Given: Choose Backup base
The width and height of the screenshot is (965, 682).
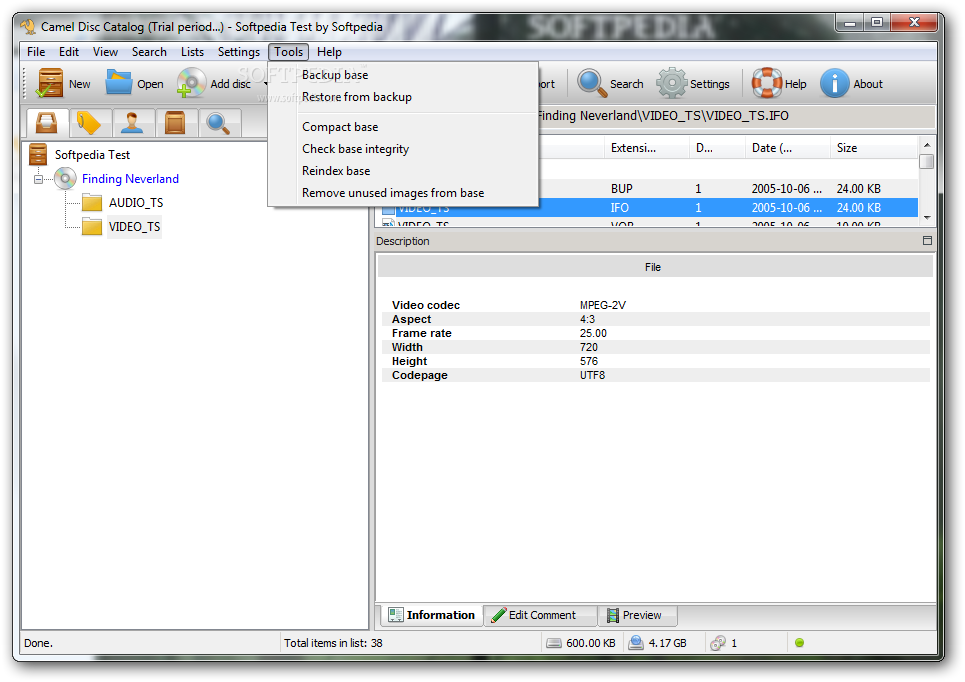Looking at the screenshot, I should 403,75.
